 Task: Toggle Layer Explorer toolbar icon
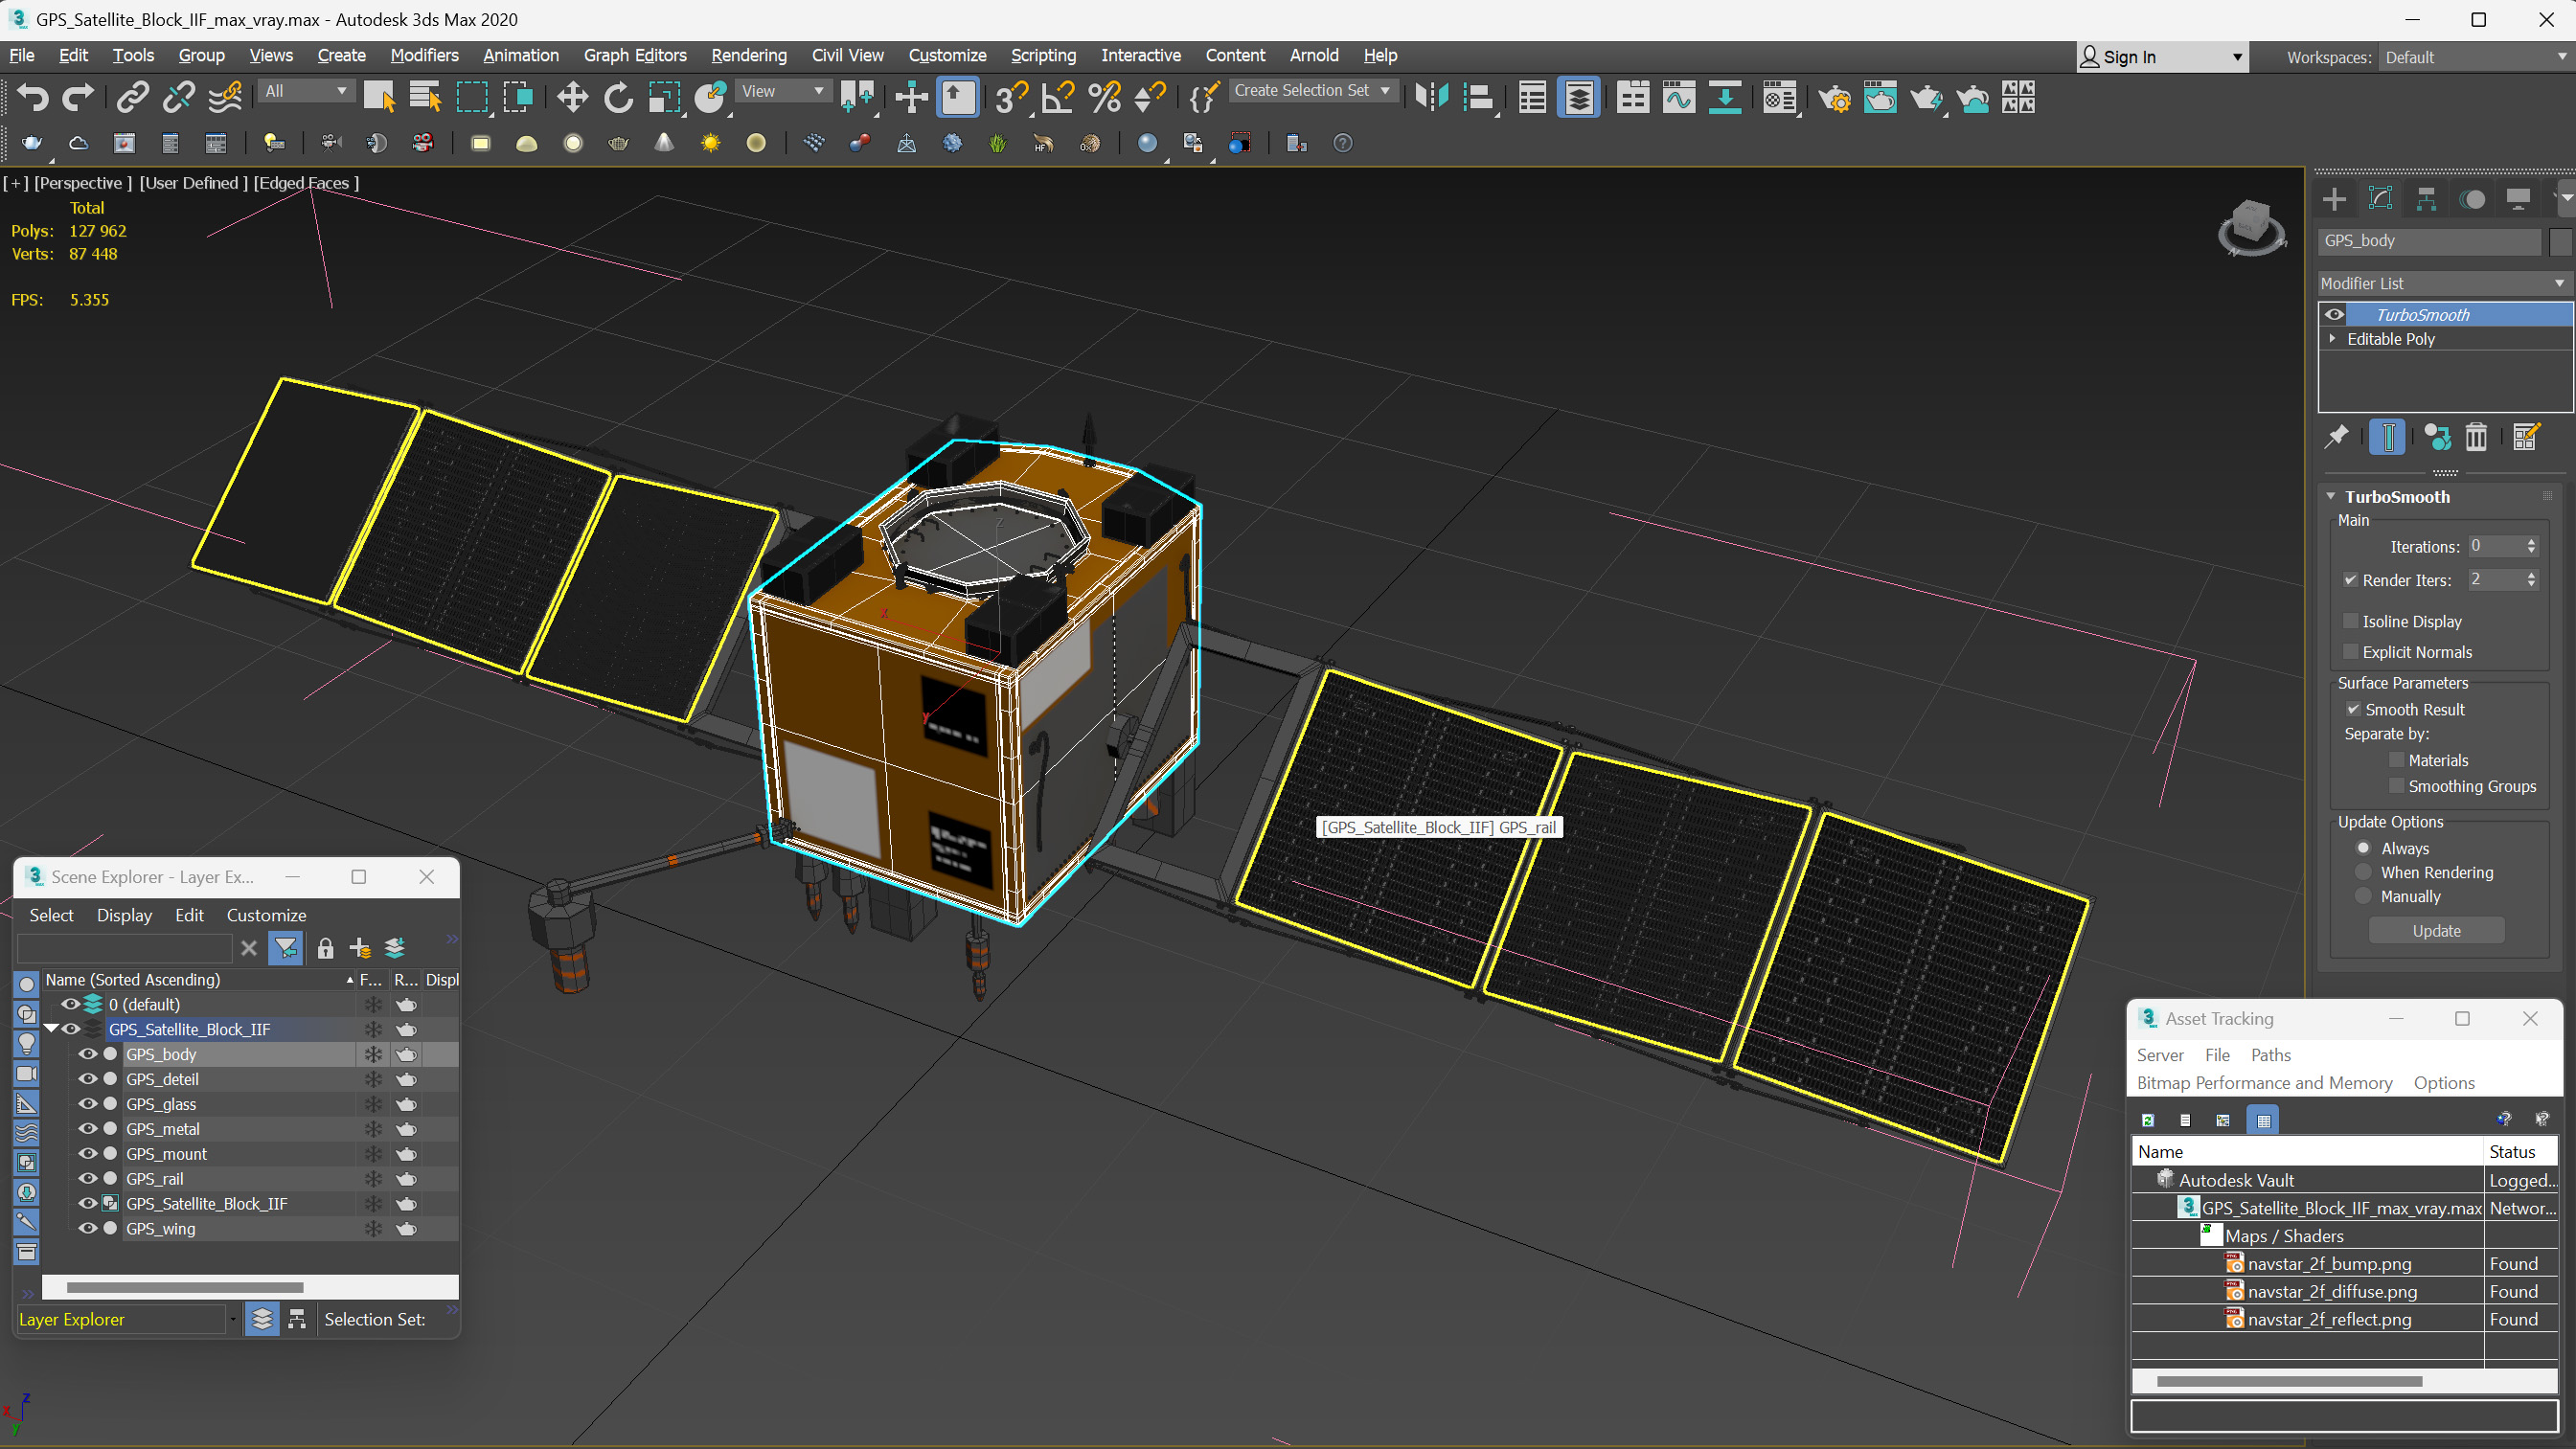pos(1578,97)
